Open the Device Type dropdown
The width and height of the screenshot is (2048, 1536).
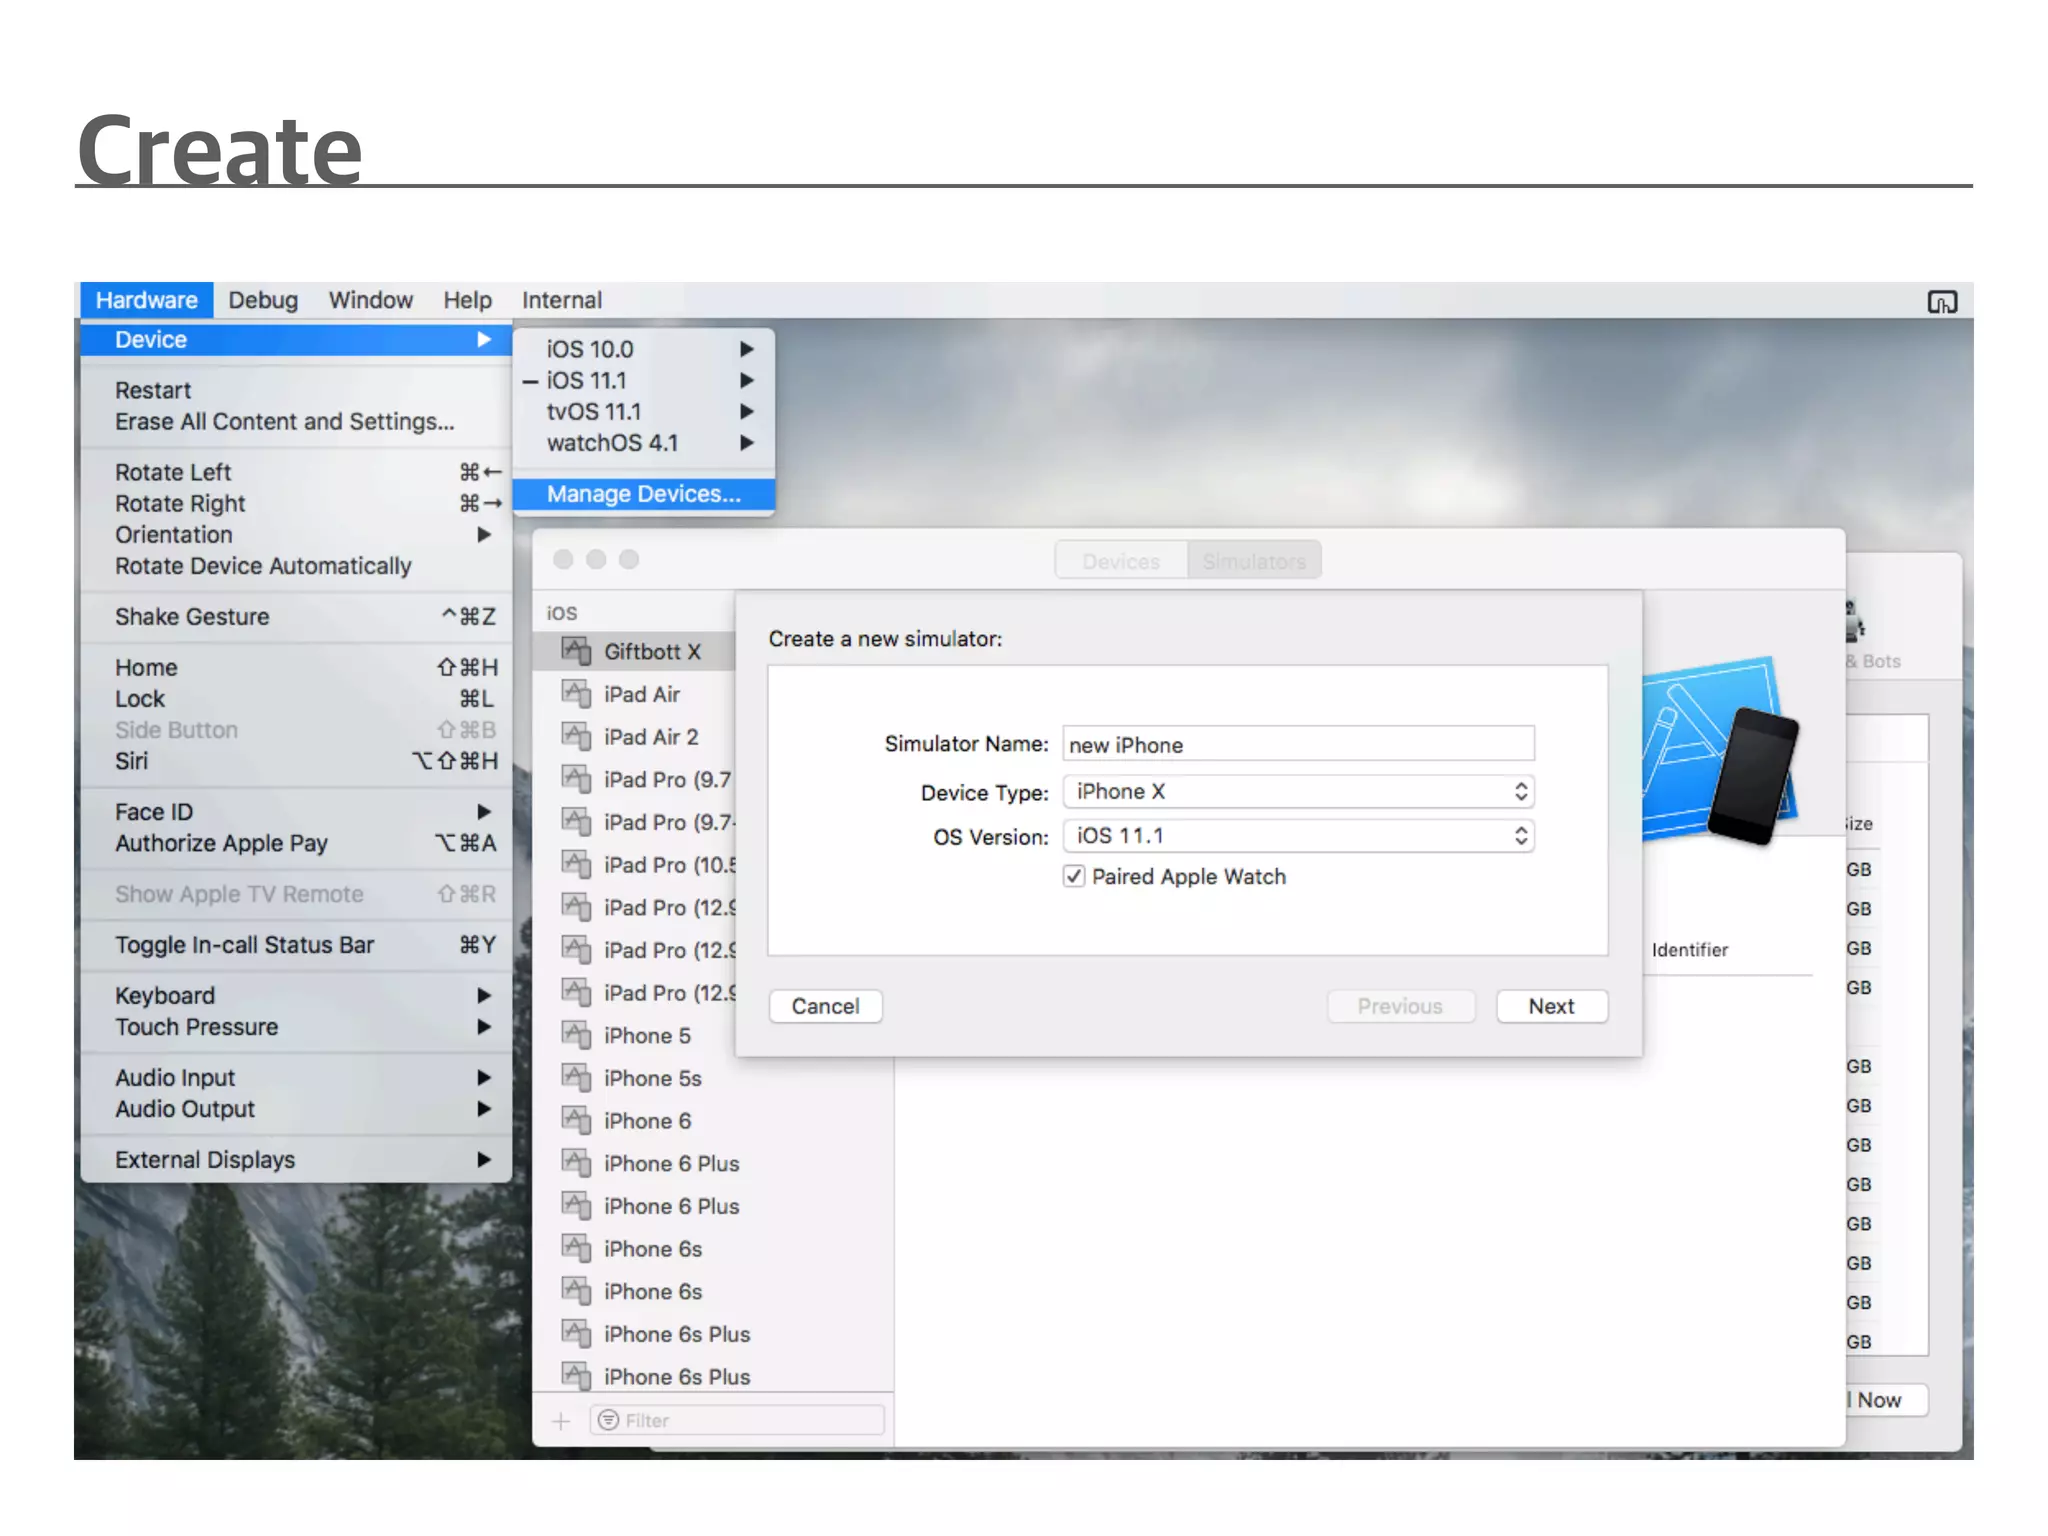coord(1298,792)
